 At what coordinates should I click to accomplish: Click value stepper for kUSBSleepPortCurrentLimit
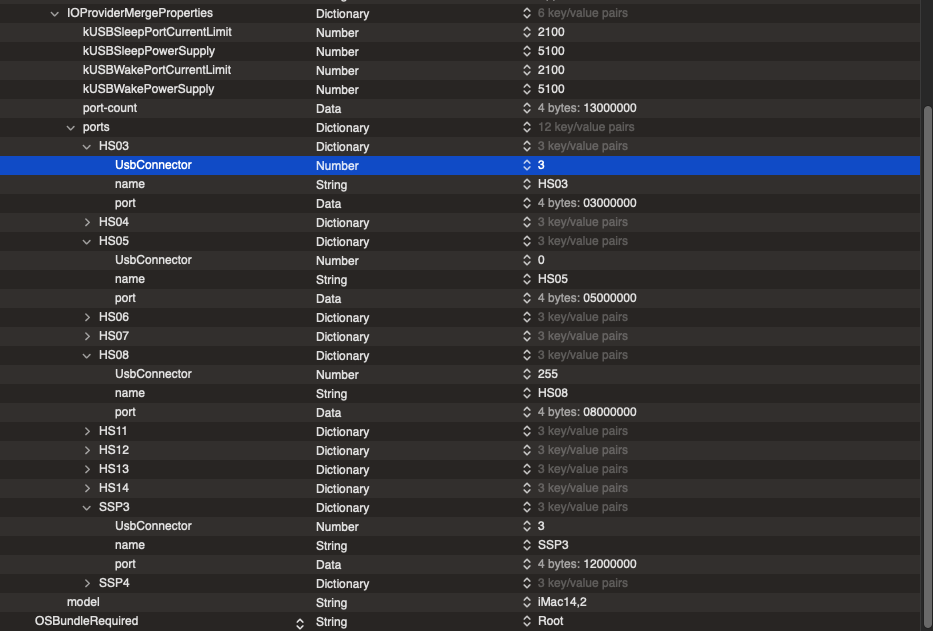click(x=527, y=32)
